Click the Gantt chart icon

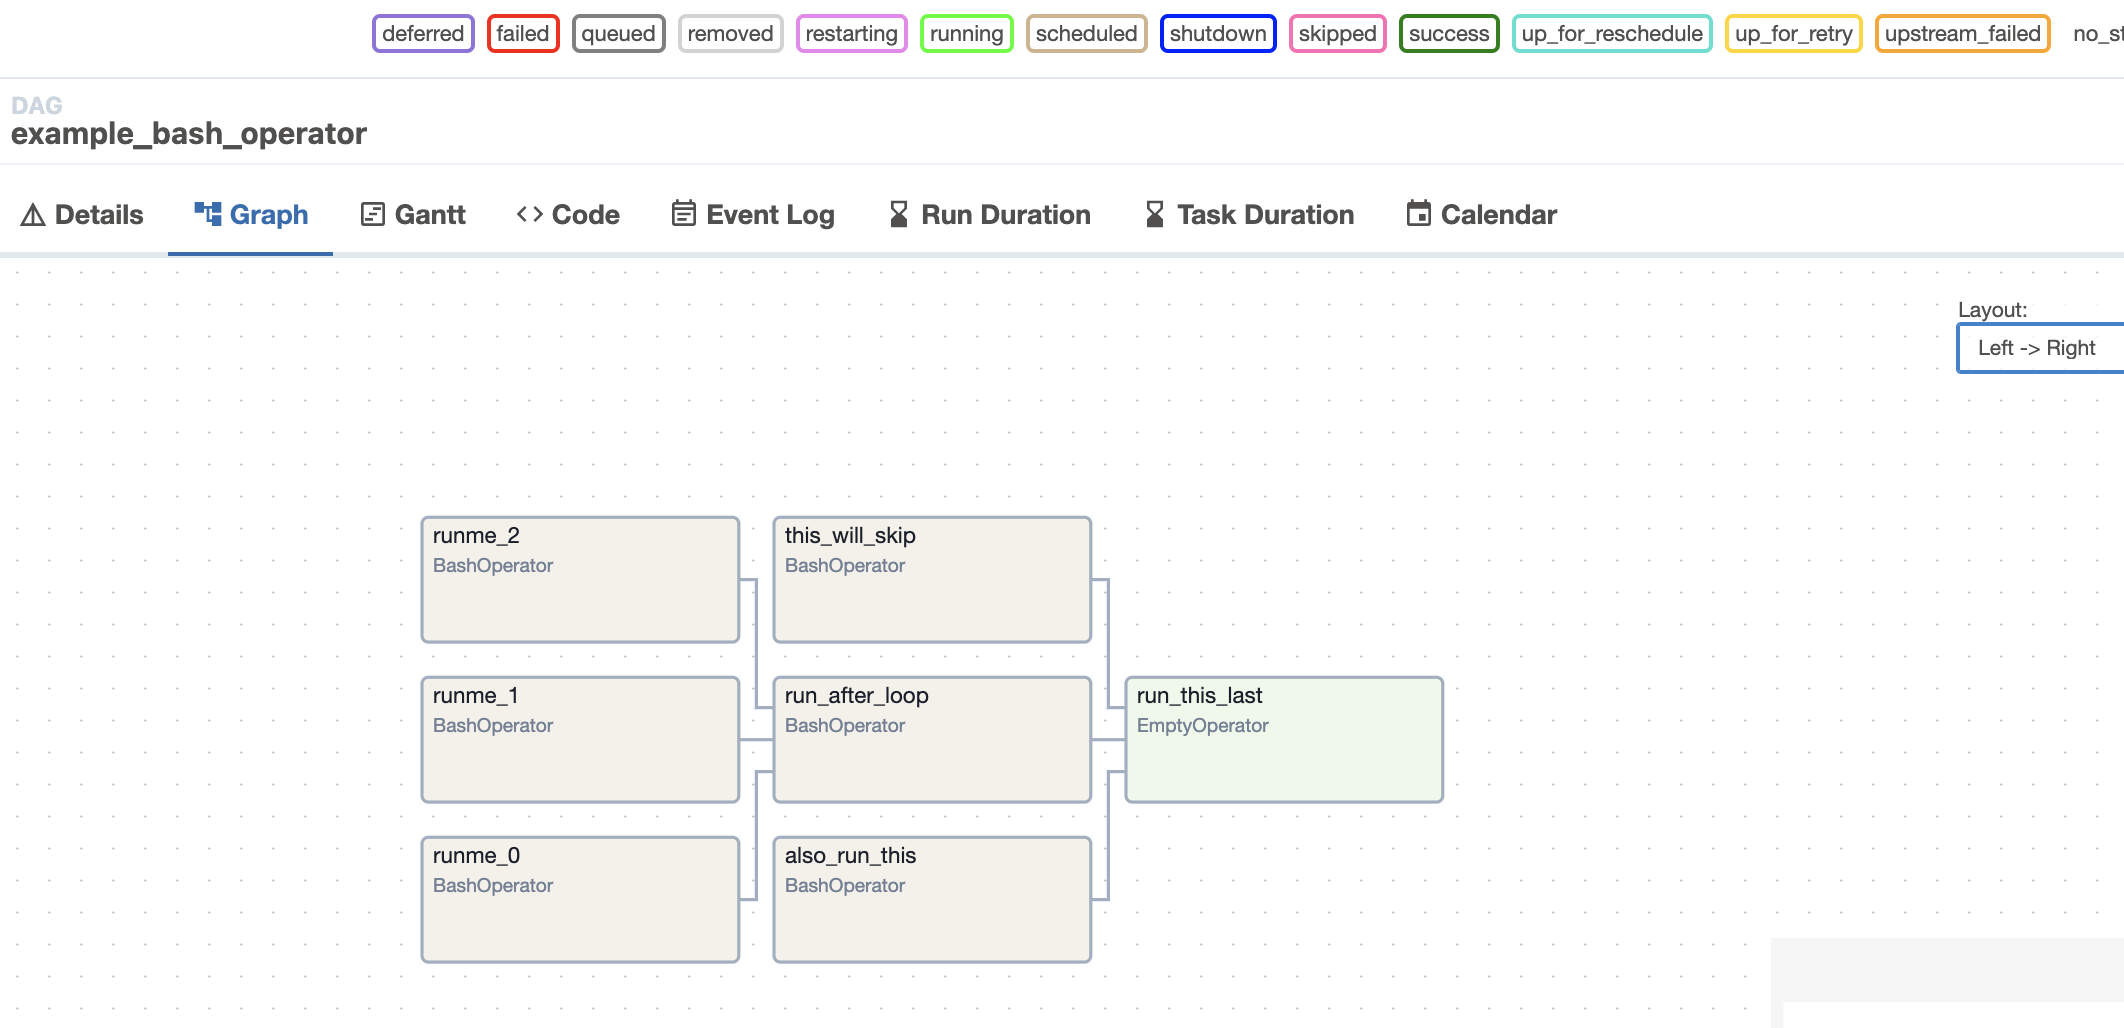click(x=373, y=215)
